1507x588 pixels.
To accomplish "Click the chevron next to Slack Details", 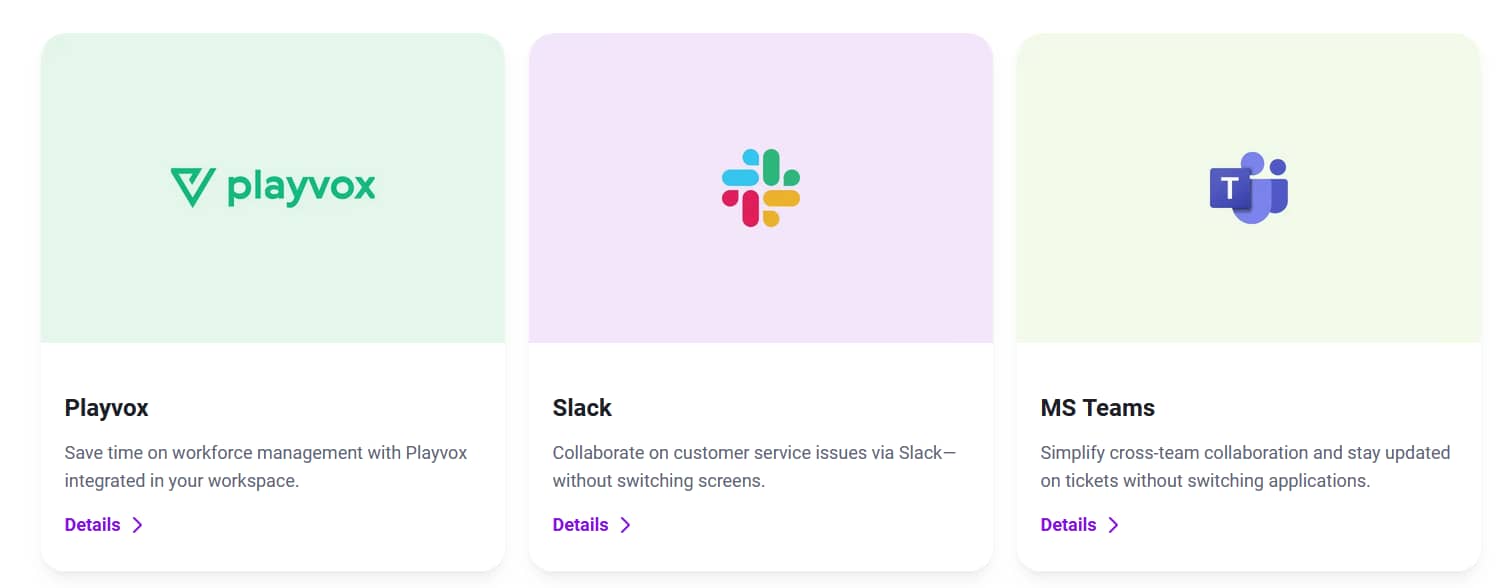I will [625, 524].
